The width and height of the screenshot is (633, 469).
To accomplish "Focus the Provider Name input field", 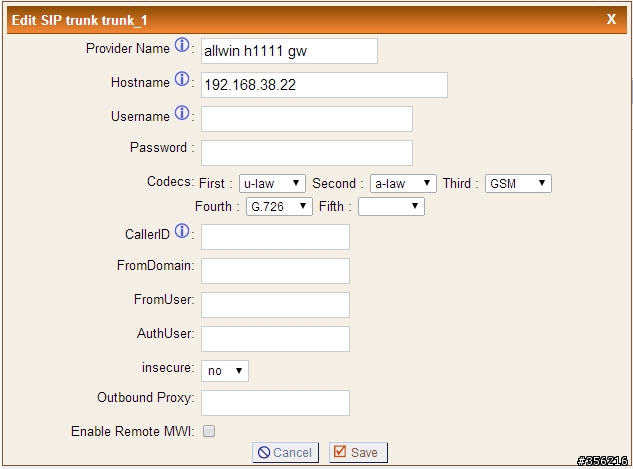I will (289, 51).
